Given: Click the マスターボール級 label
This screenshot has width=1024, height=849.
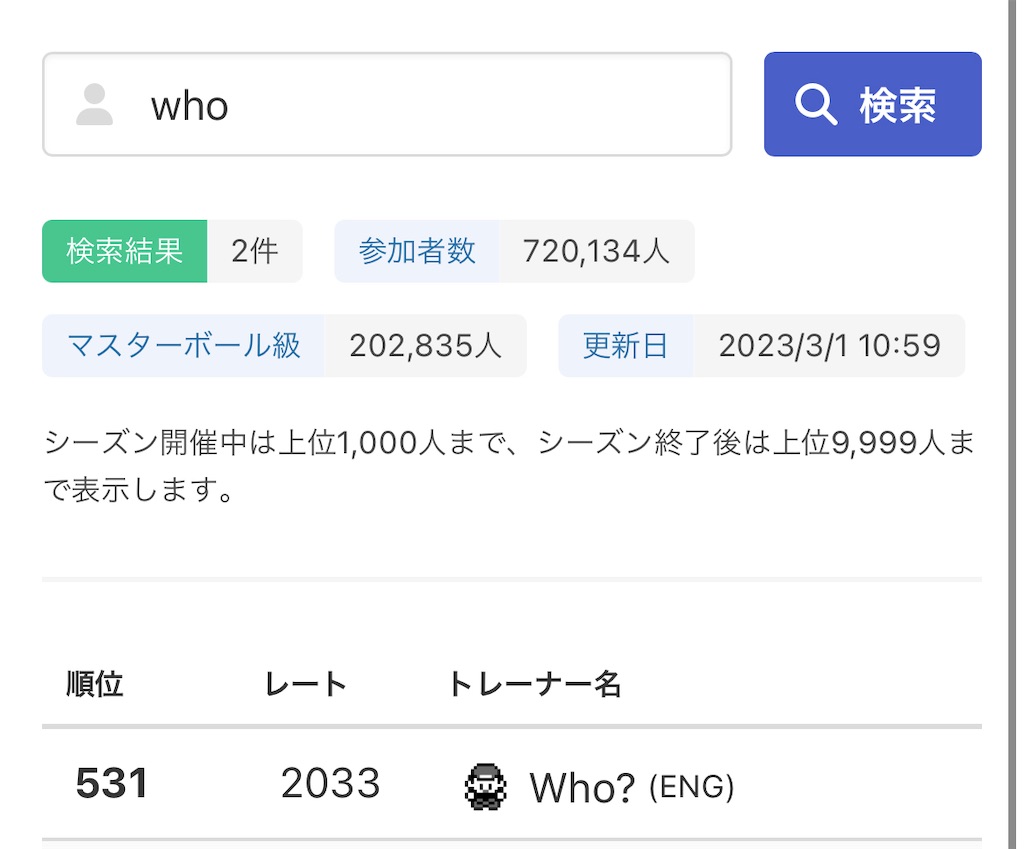Looking at the screenshot, I should [184, 345].
